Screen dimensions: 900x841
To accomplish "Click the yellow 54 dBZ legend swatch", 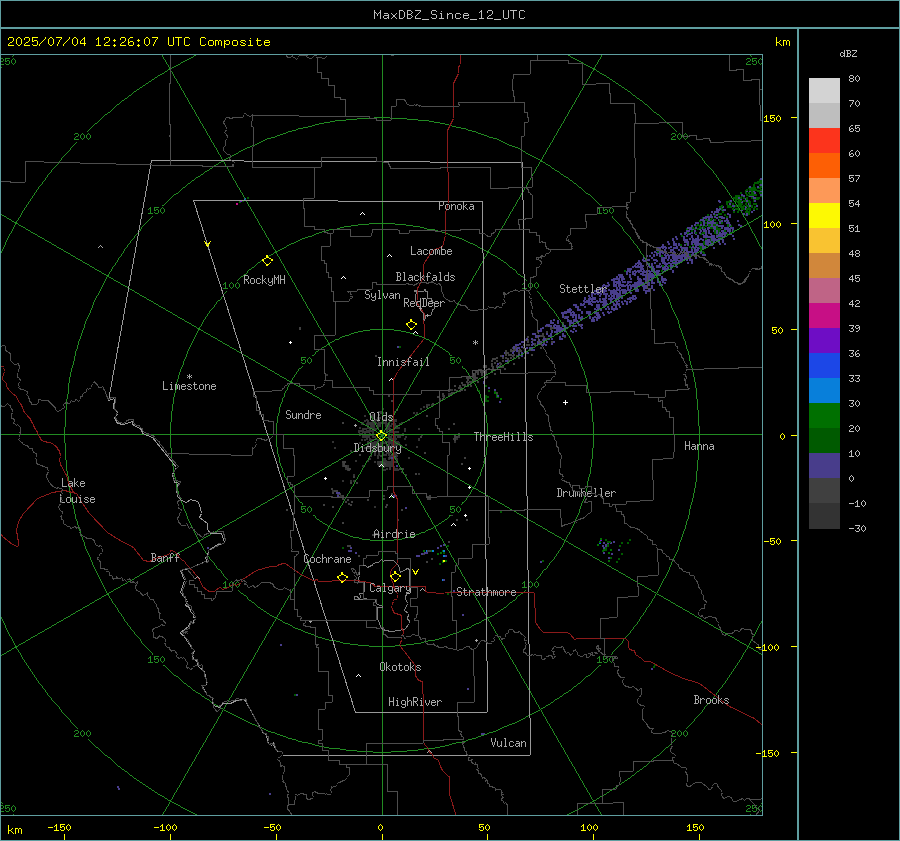I will point(824,215).
